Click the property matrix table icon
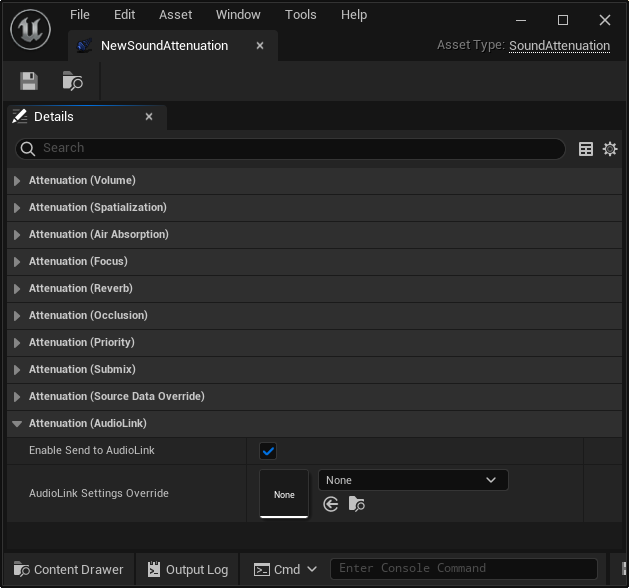 pos(586,149)
